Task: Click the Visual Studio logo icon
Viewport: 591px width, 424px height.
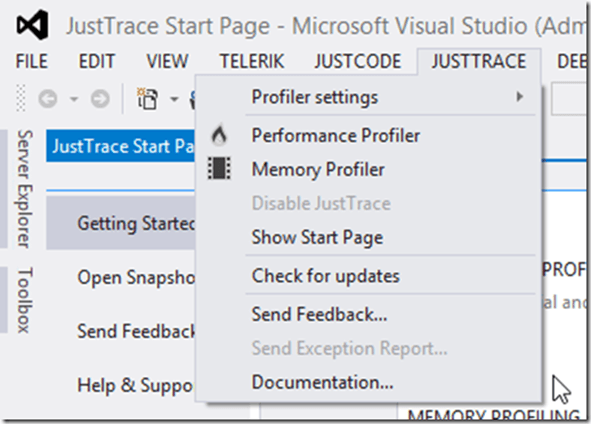Action: pos(32,25)
